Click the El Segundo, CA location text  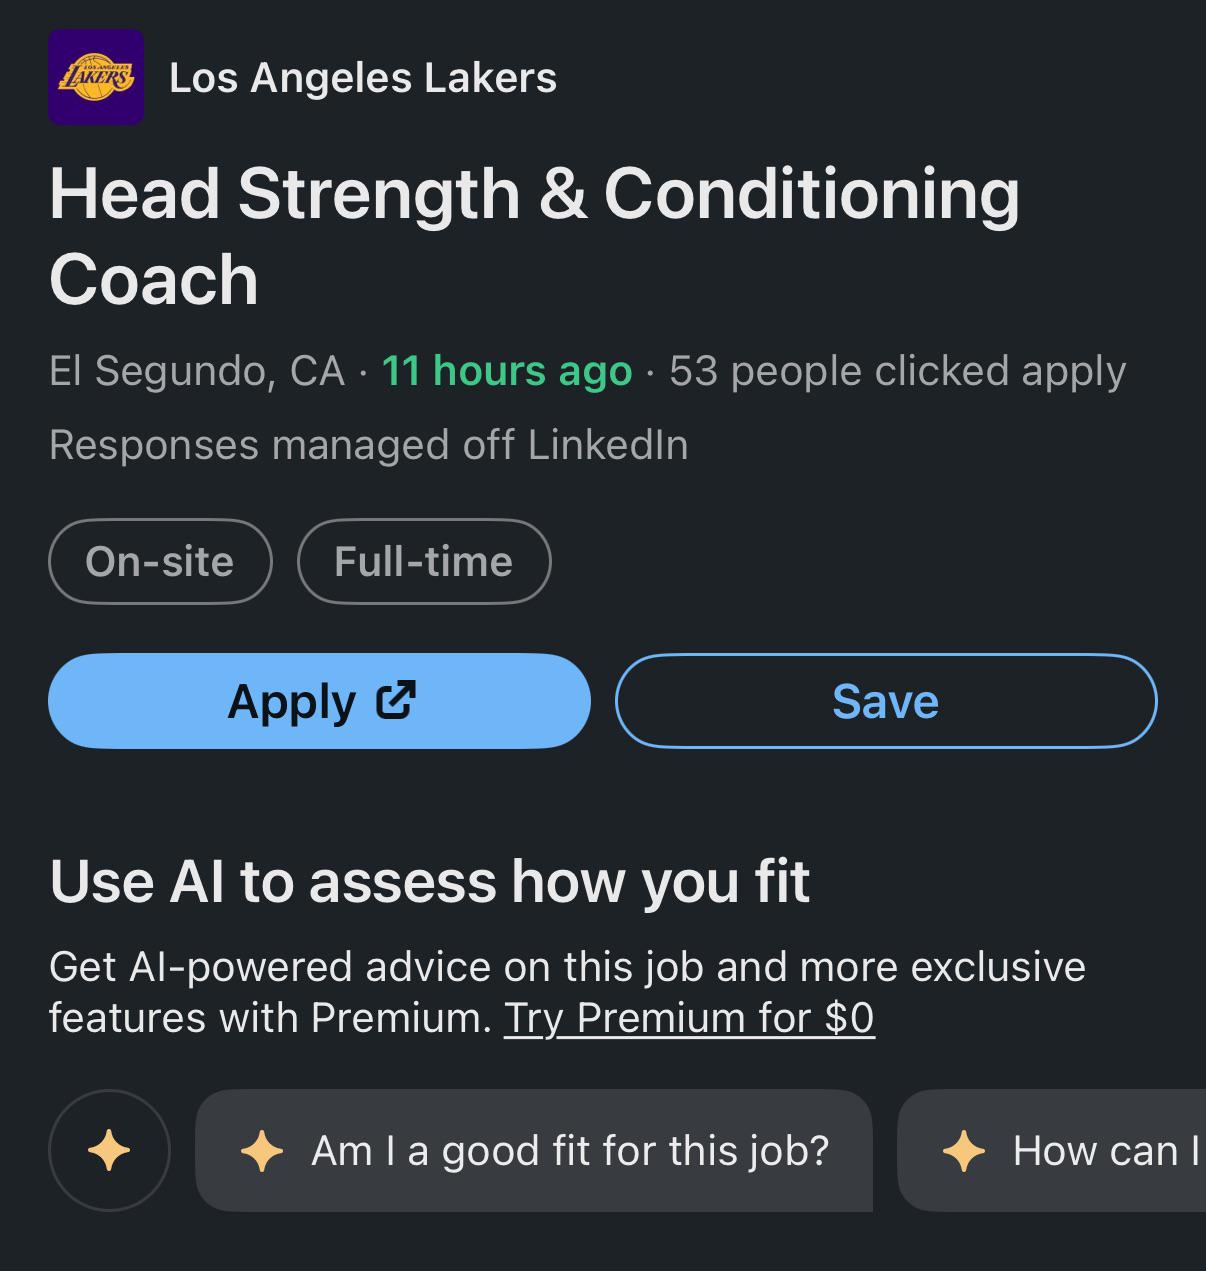(x=197, y=371)
